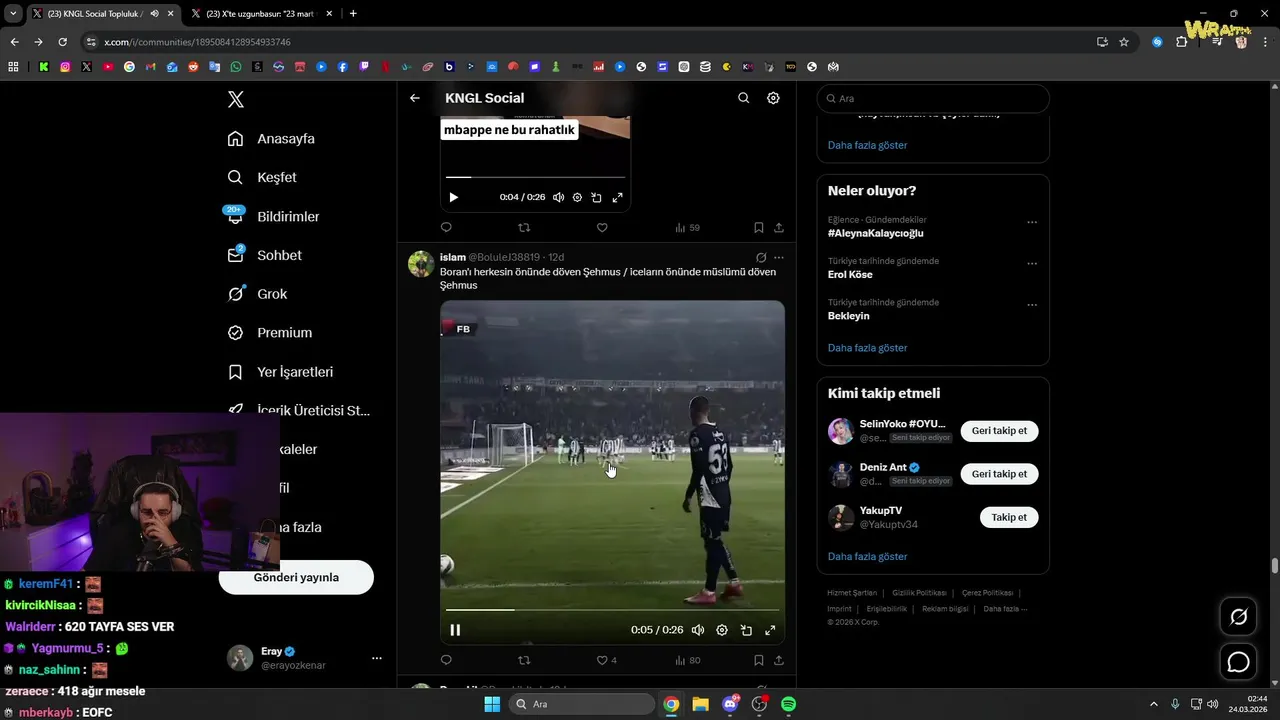This screenshot has height=720, width=1280.
Task: Open a new browser tab
Action: coord(353,14)
